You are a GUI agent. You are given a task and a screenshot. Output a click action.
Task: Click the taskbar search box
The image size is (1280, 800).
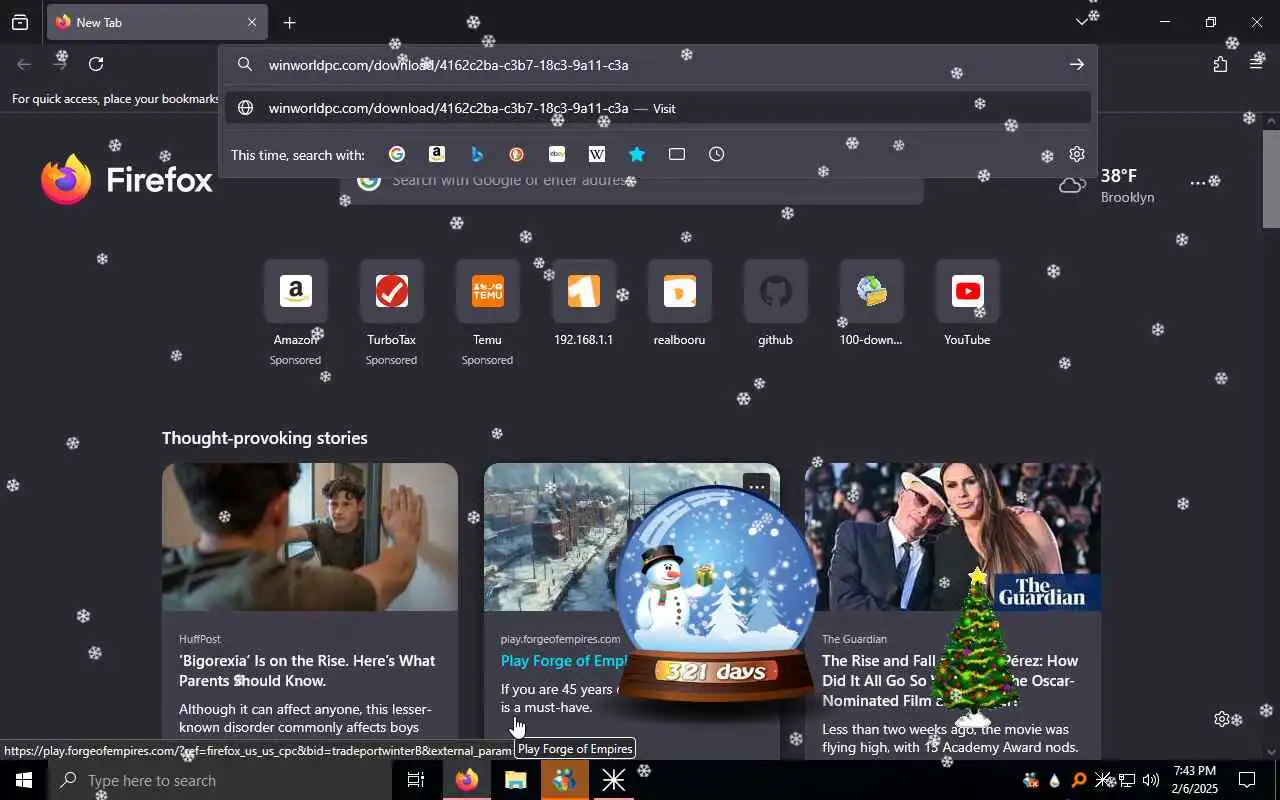point(220,780)
